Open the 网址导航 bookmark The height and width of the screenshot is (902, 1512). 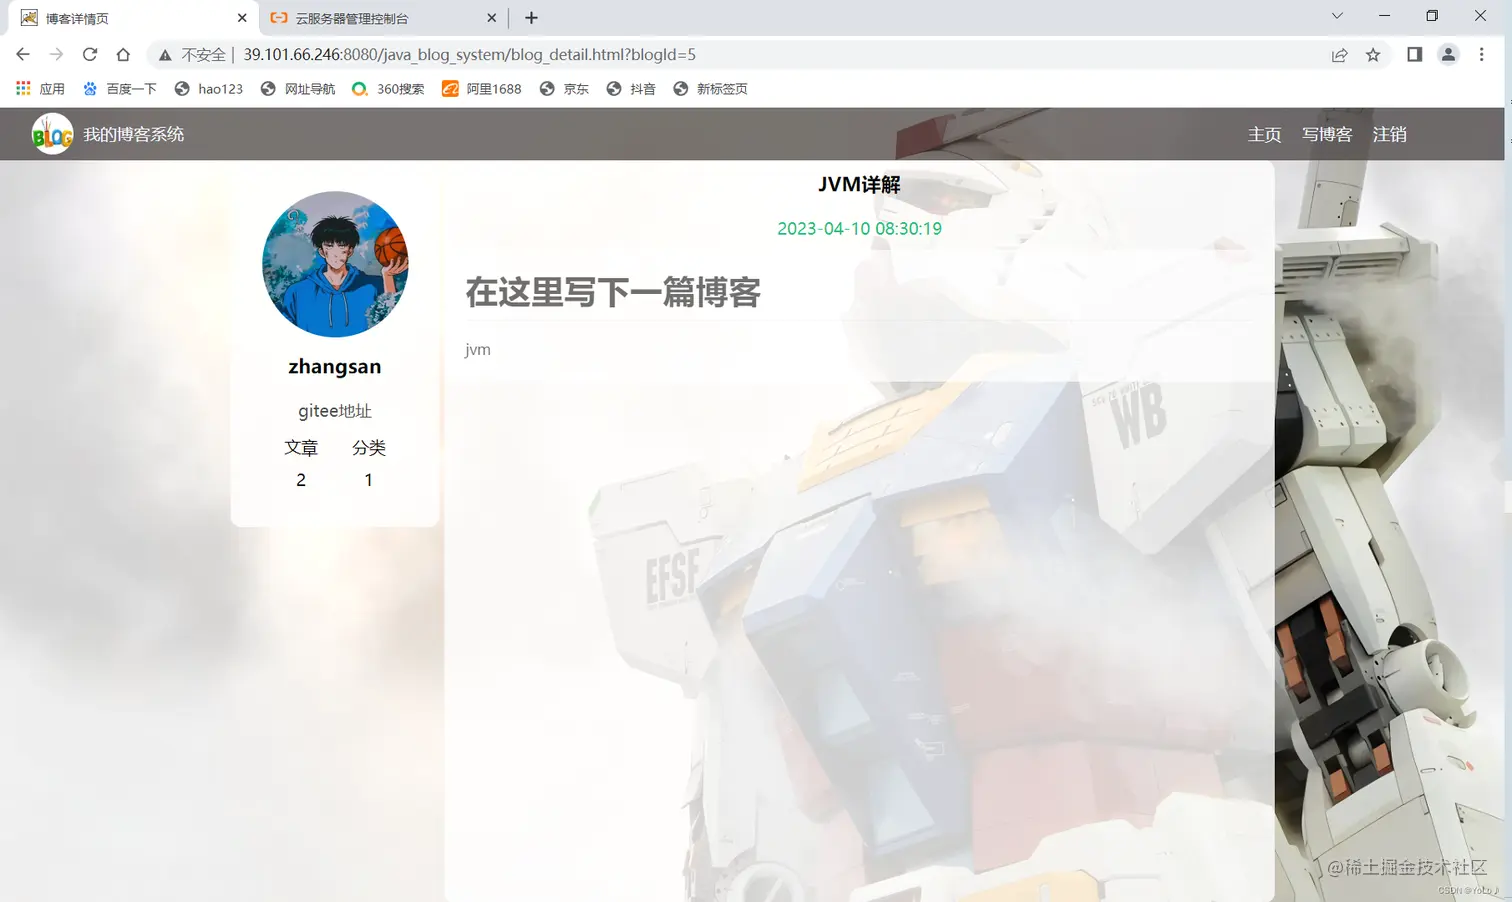298,89
